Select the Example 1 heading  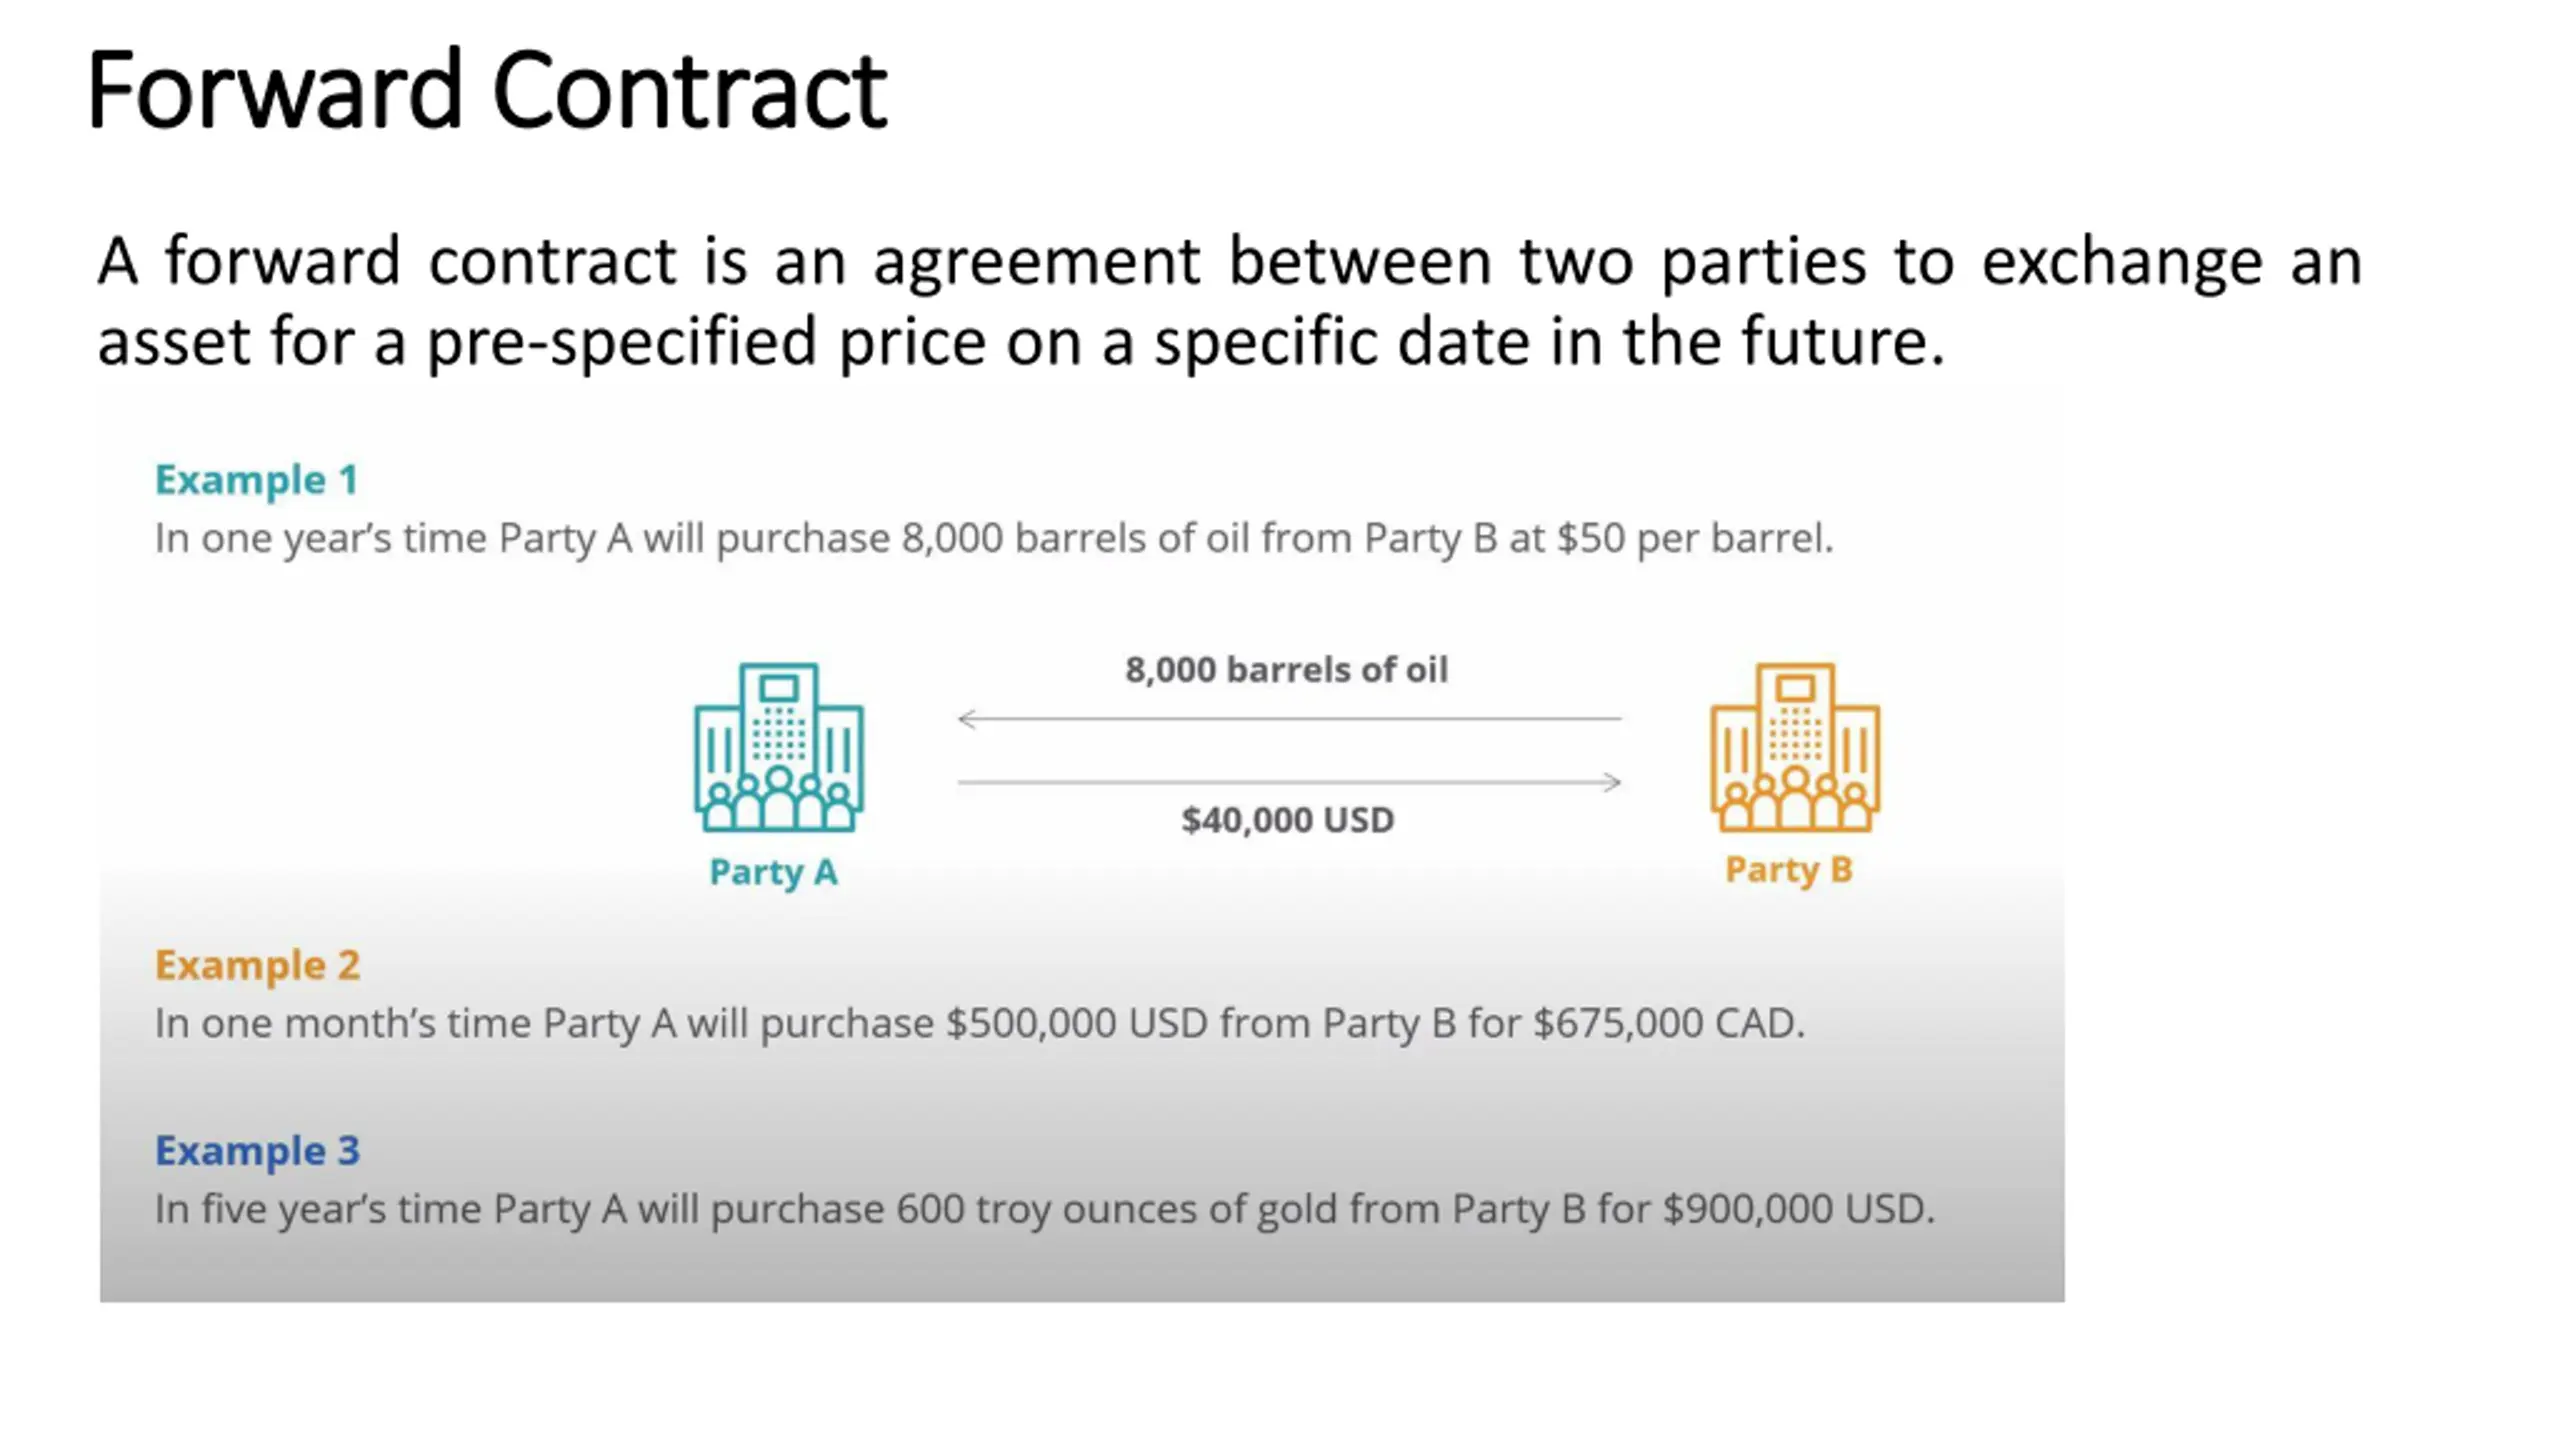pos(256,480)
